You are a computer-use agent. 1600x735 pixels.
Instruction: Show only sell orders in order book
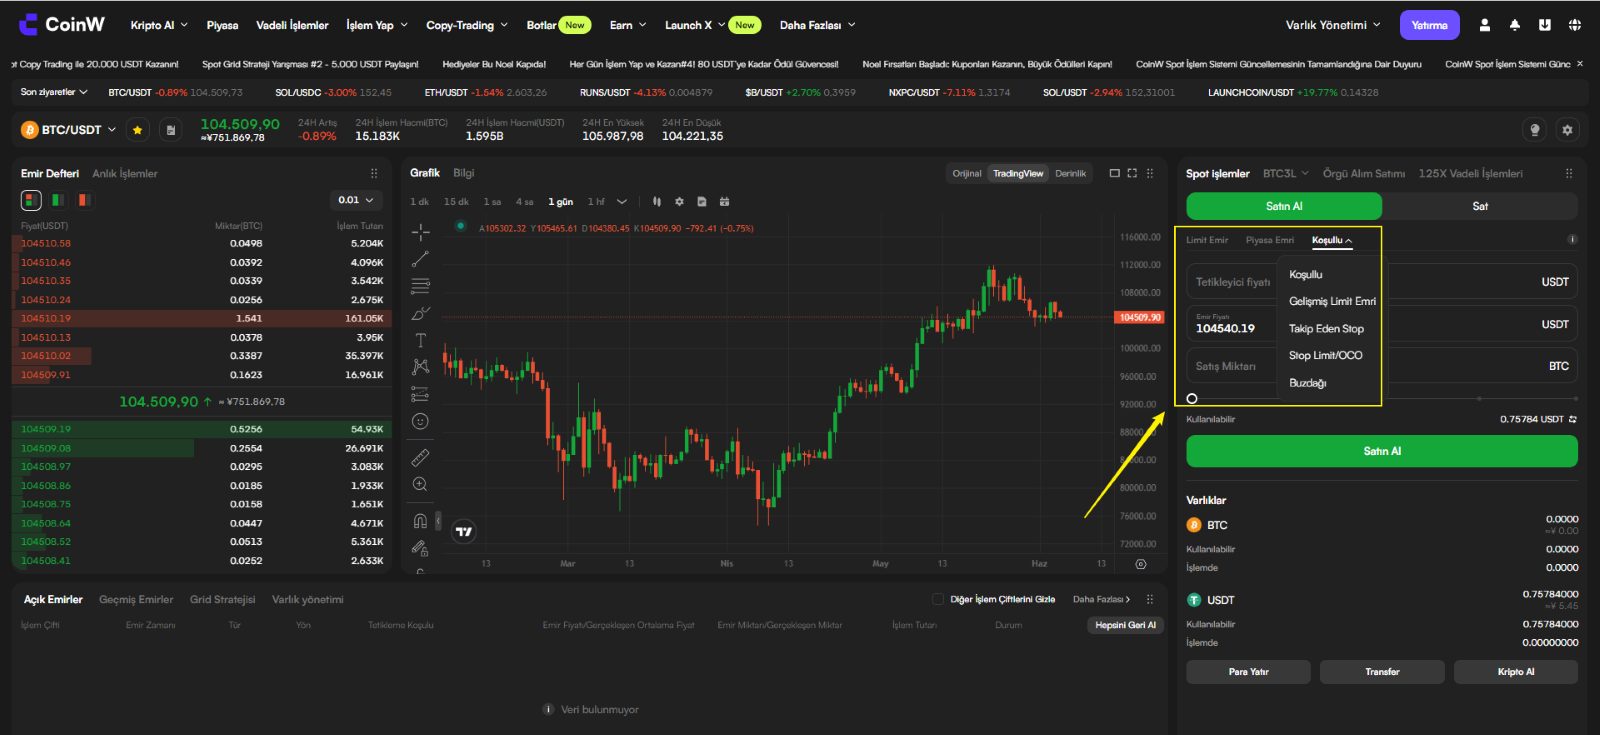[85, 200]
